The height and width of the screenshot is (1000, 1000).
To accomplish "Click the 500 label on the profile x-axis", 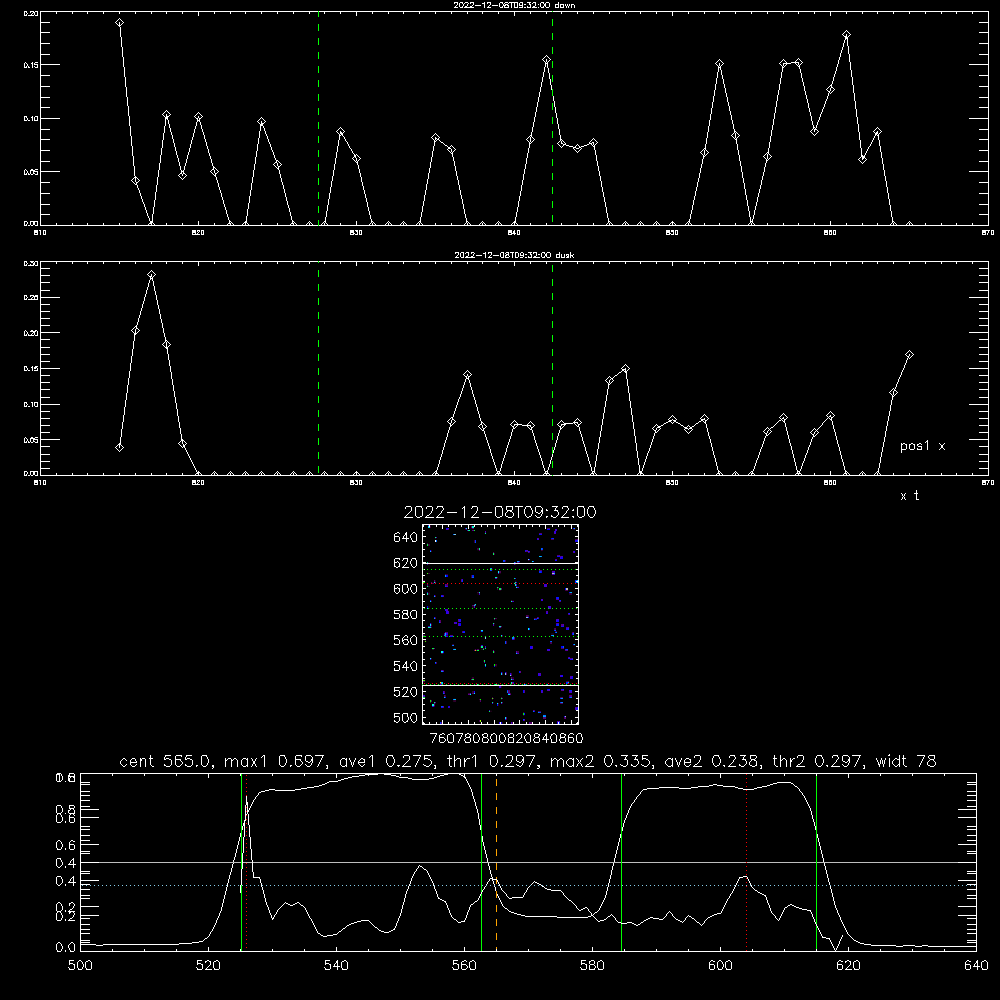I will pos(80,966).
